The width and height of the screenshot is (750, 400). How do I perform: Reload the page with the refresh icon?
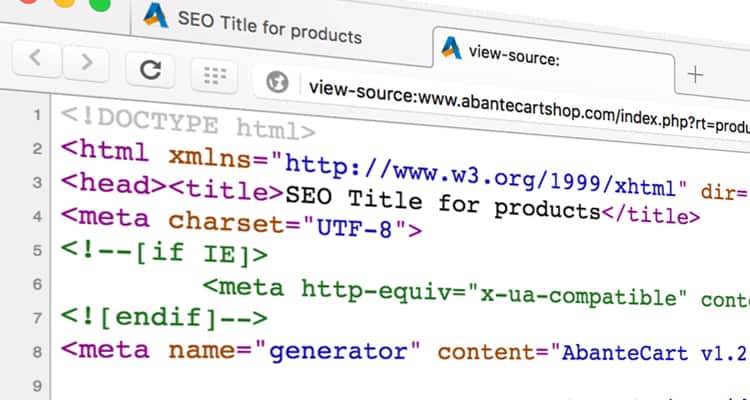tap(151, 70)
